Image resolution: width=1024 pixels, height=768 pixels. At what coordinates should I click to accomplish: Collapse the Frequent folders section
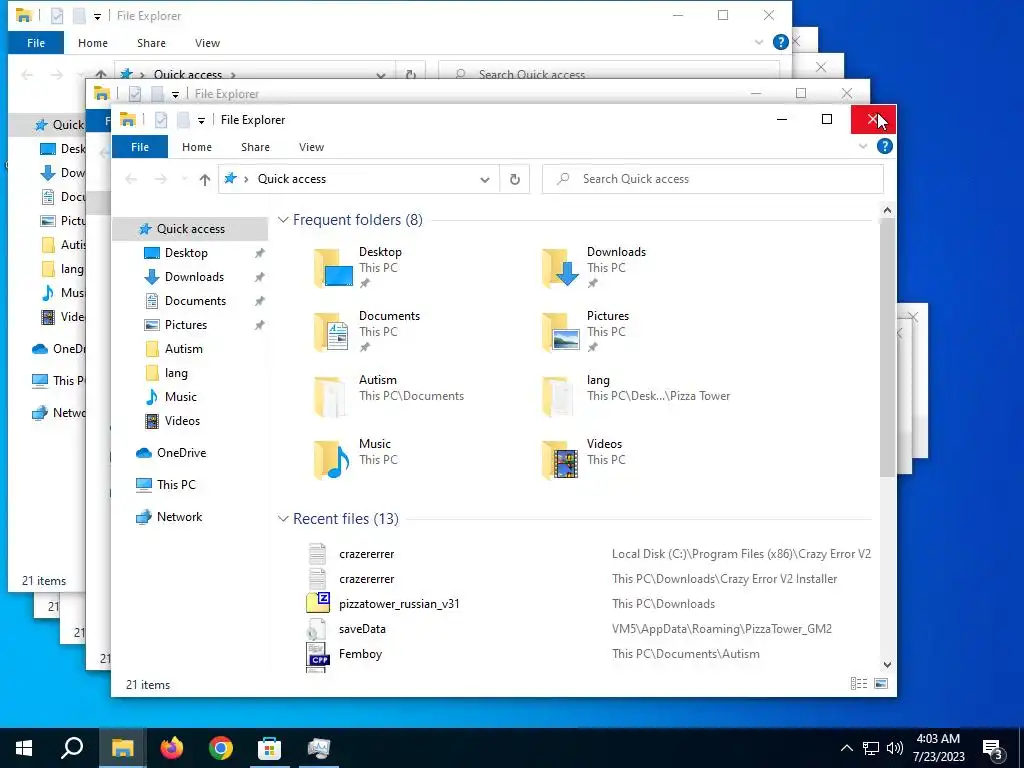[x=283, y=220]
